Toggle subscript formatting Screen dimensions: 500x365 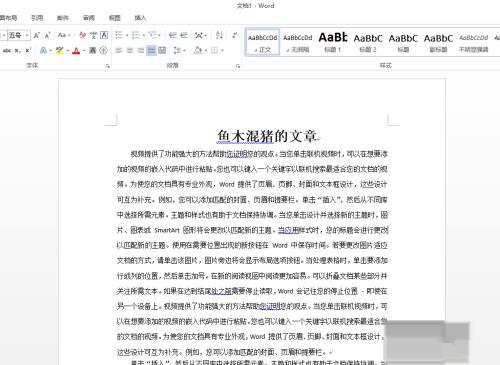[17, 50]
